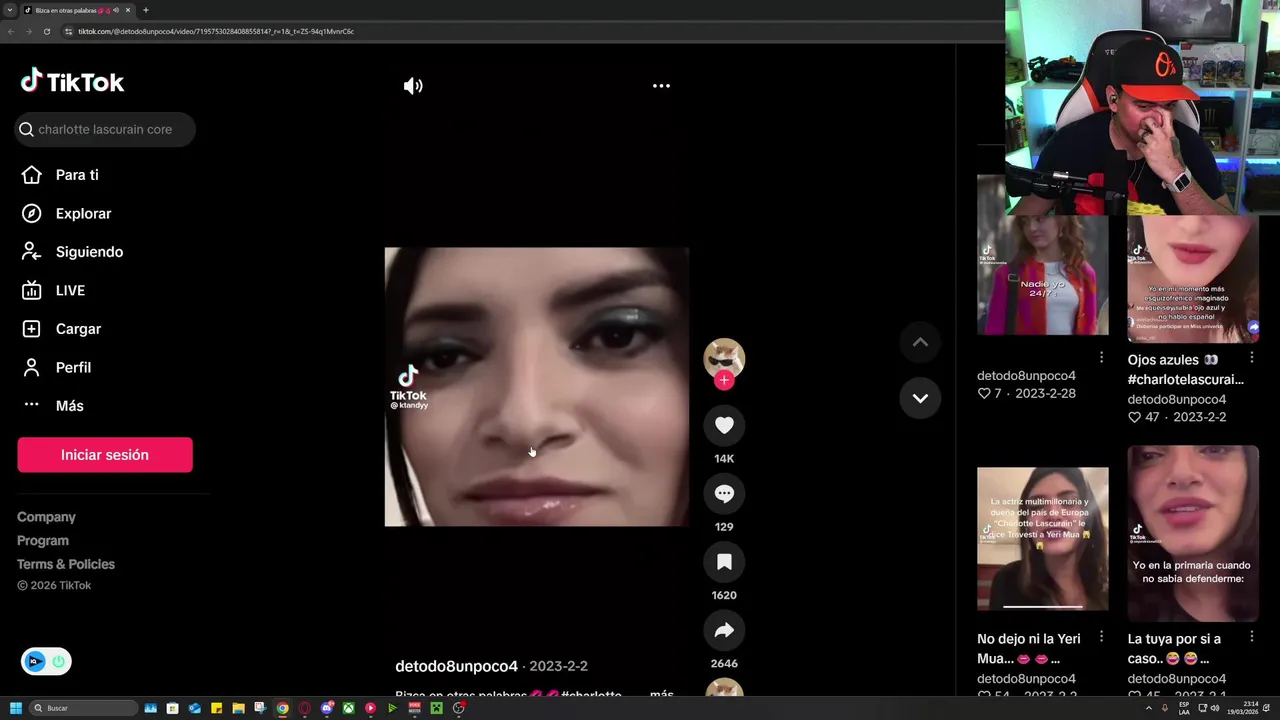This screenshot has width=1280, height=720.
Task: Open the creator's cat avatar profile
Action: 724,357
